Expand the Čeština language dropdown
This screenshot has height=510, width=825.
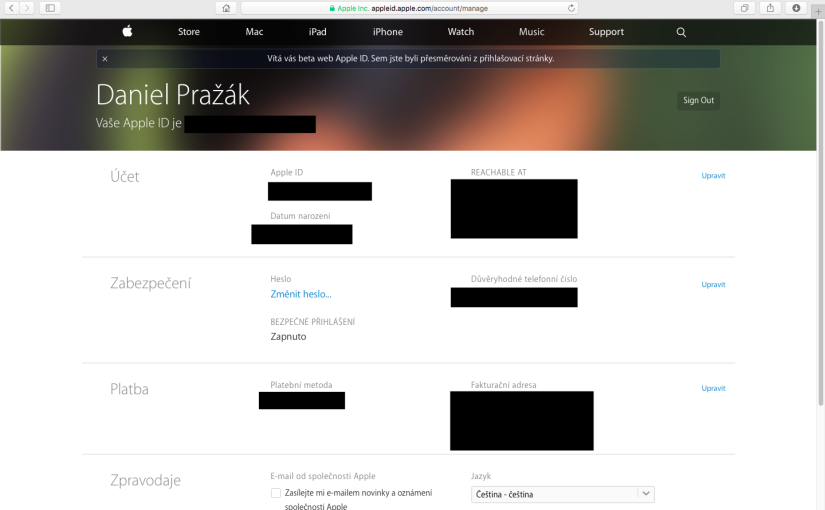[x=562, y=494]
